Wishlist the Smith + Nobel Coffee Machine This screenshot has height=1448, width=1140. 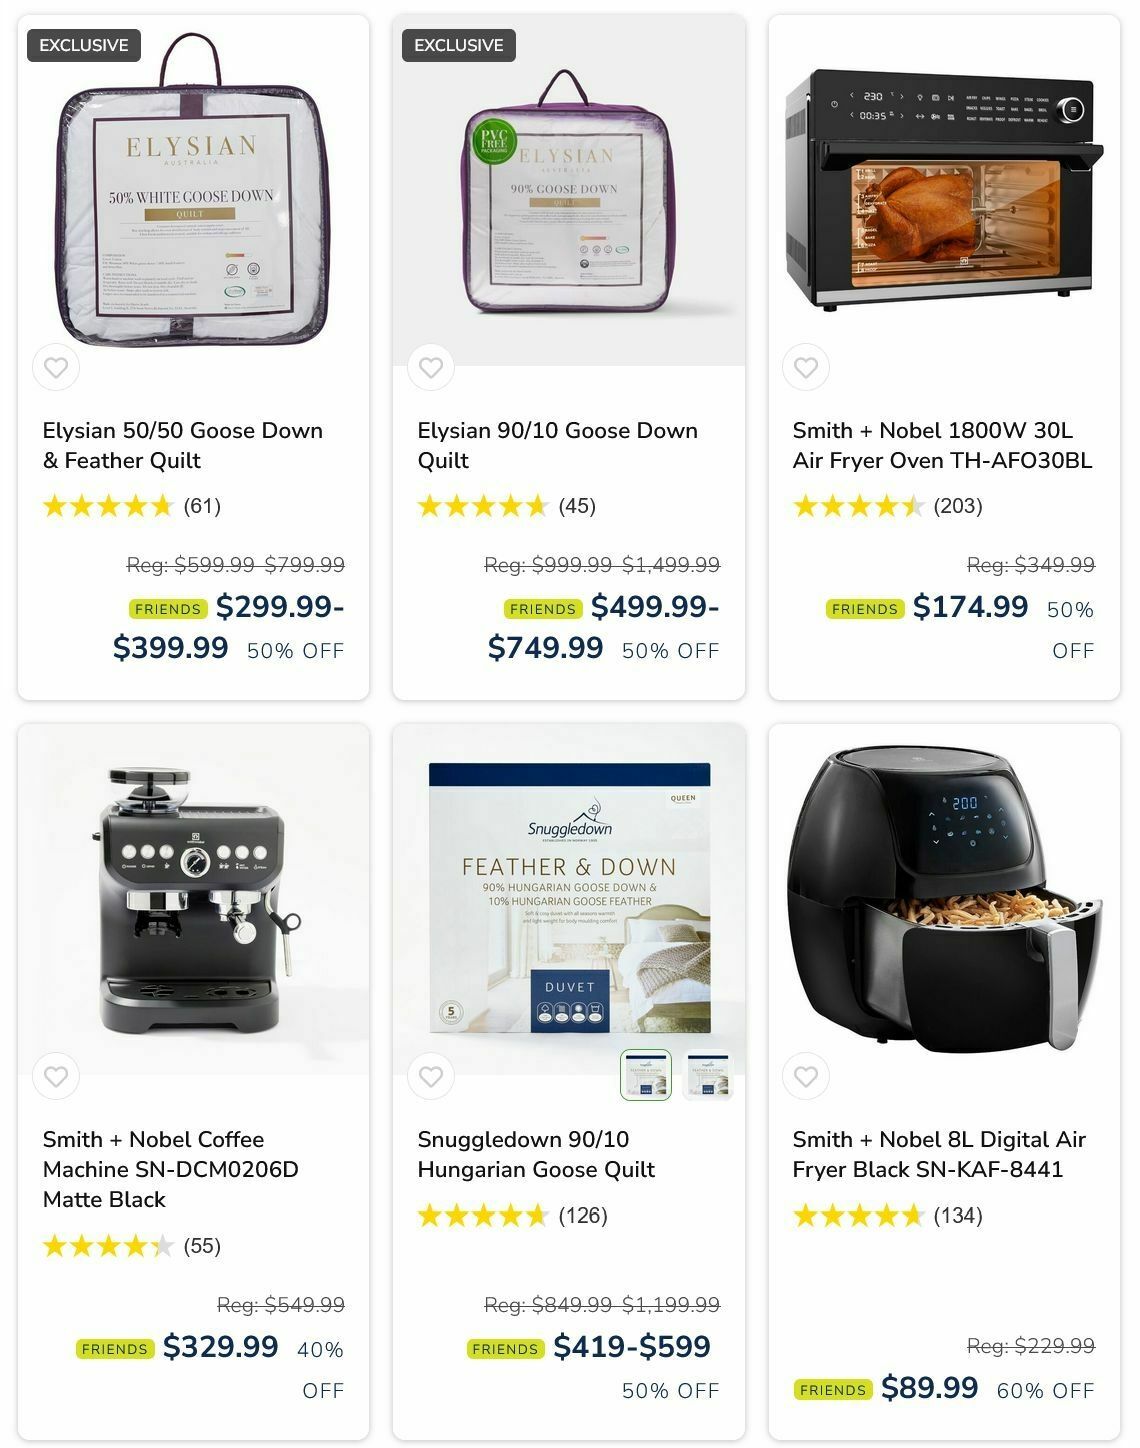[56, 1077]
